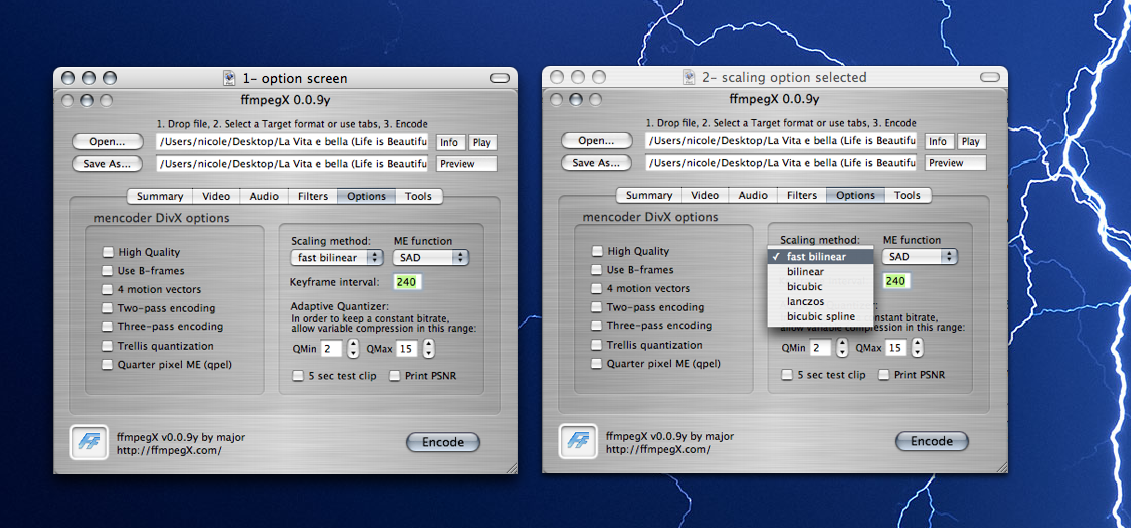The width and height of the screenshot is (1131, 528).
Task: Open Audio tab in right window
Action: 753,195
